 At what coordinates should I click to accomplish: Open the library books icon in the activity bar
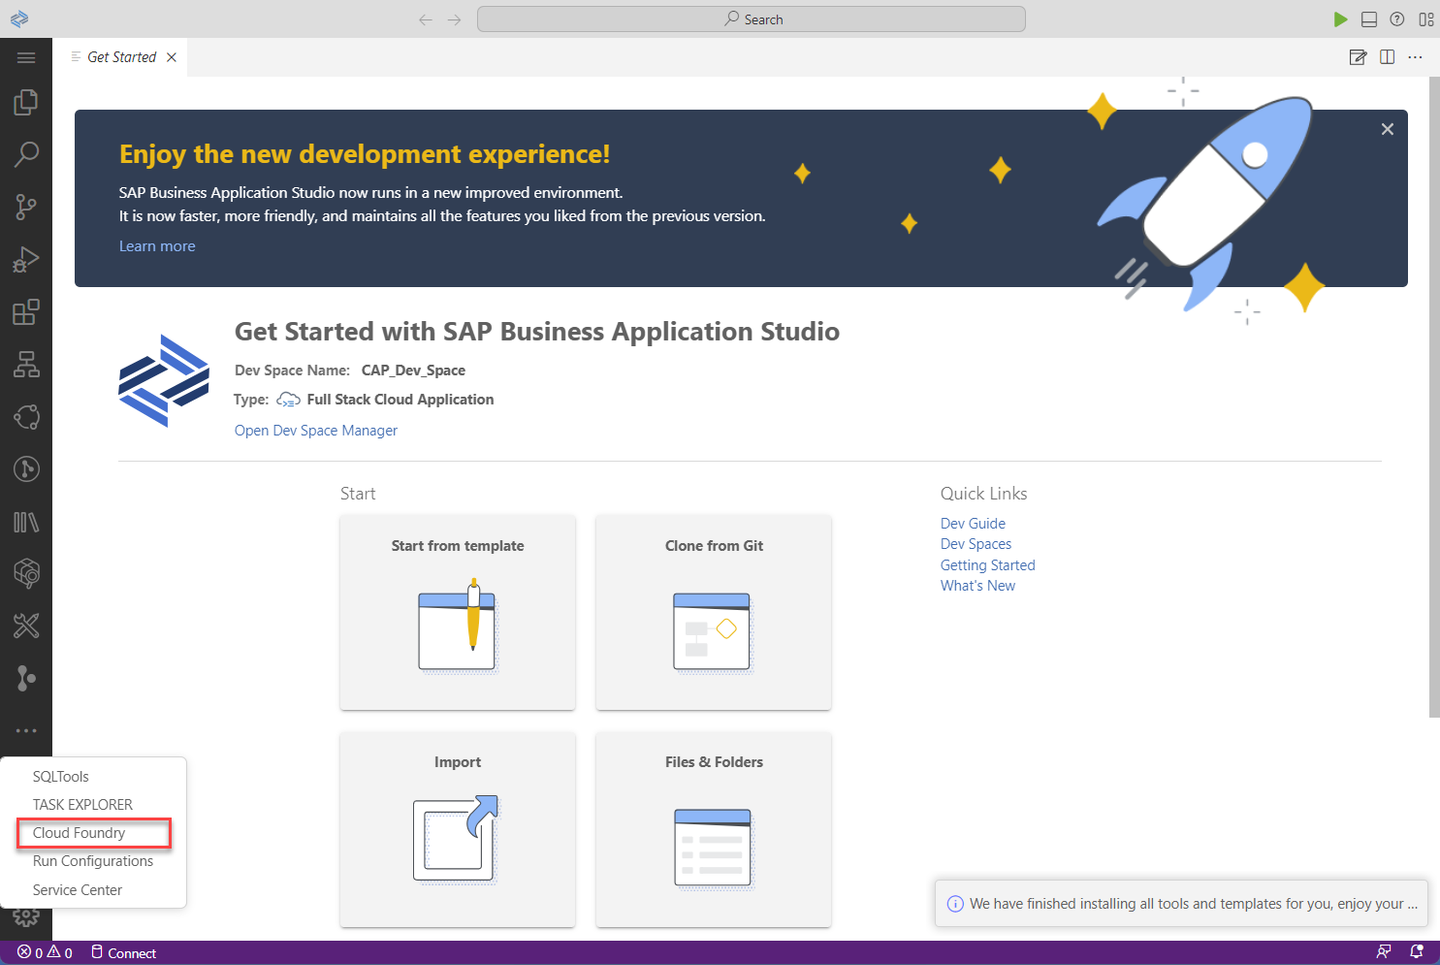26,522
